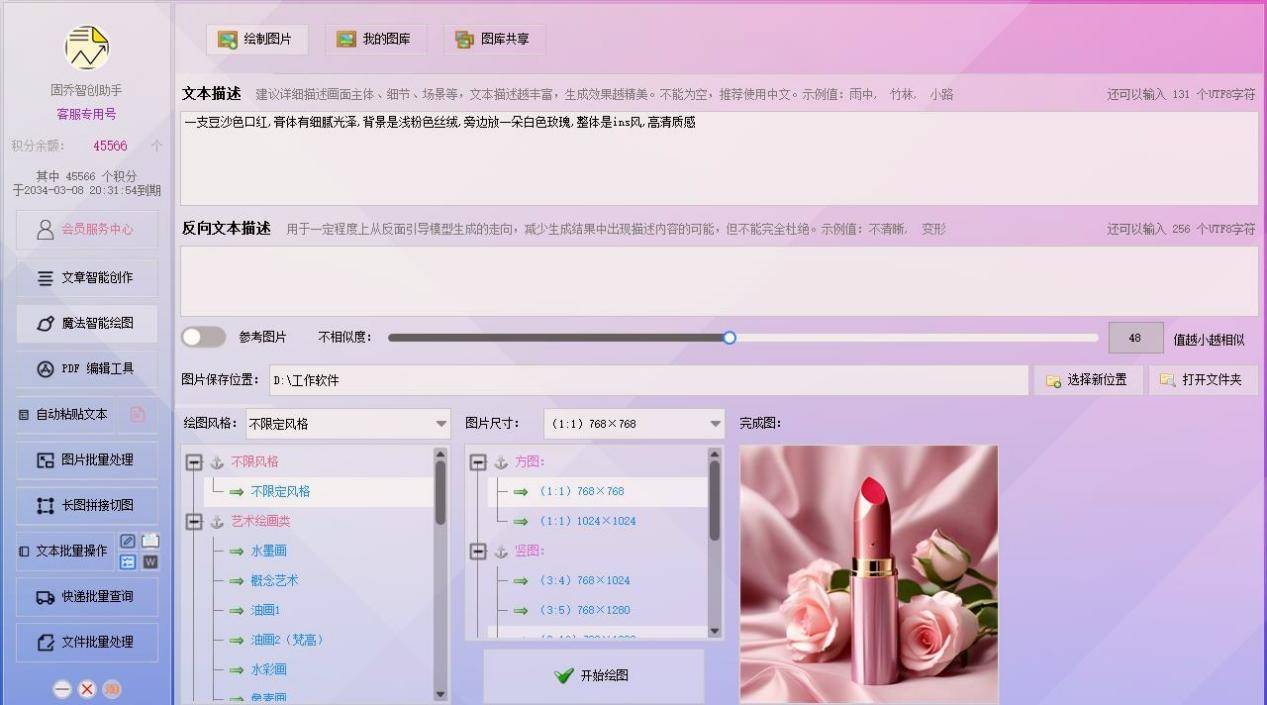Toggle the 参考图片 switch
Viewport: 1267px width, 705px height.
tap(203, 337)
